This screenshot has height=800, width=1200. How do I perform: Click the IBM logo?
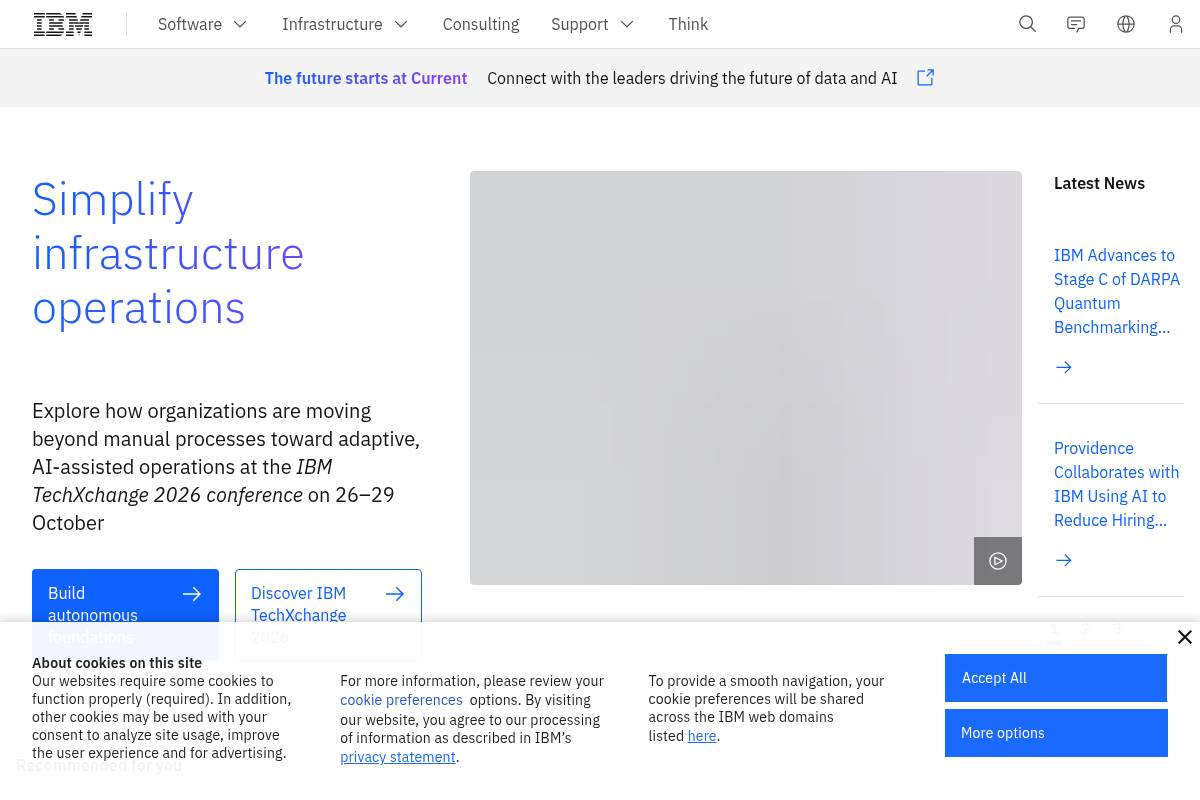[x=63, y=24]
